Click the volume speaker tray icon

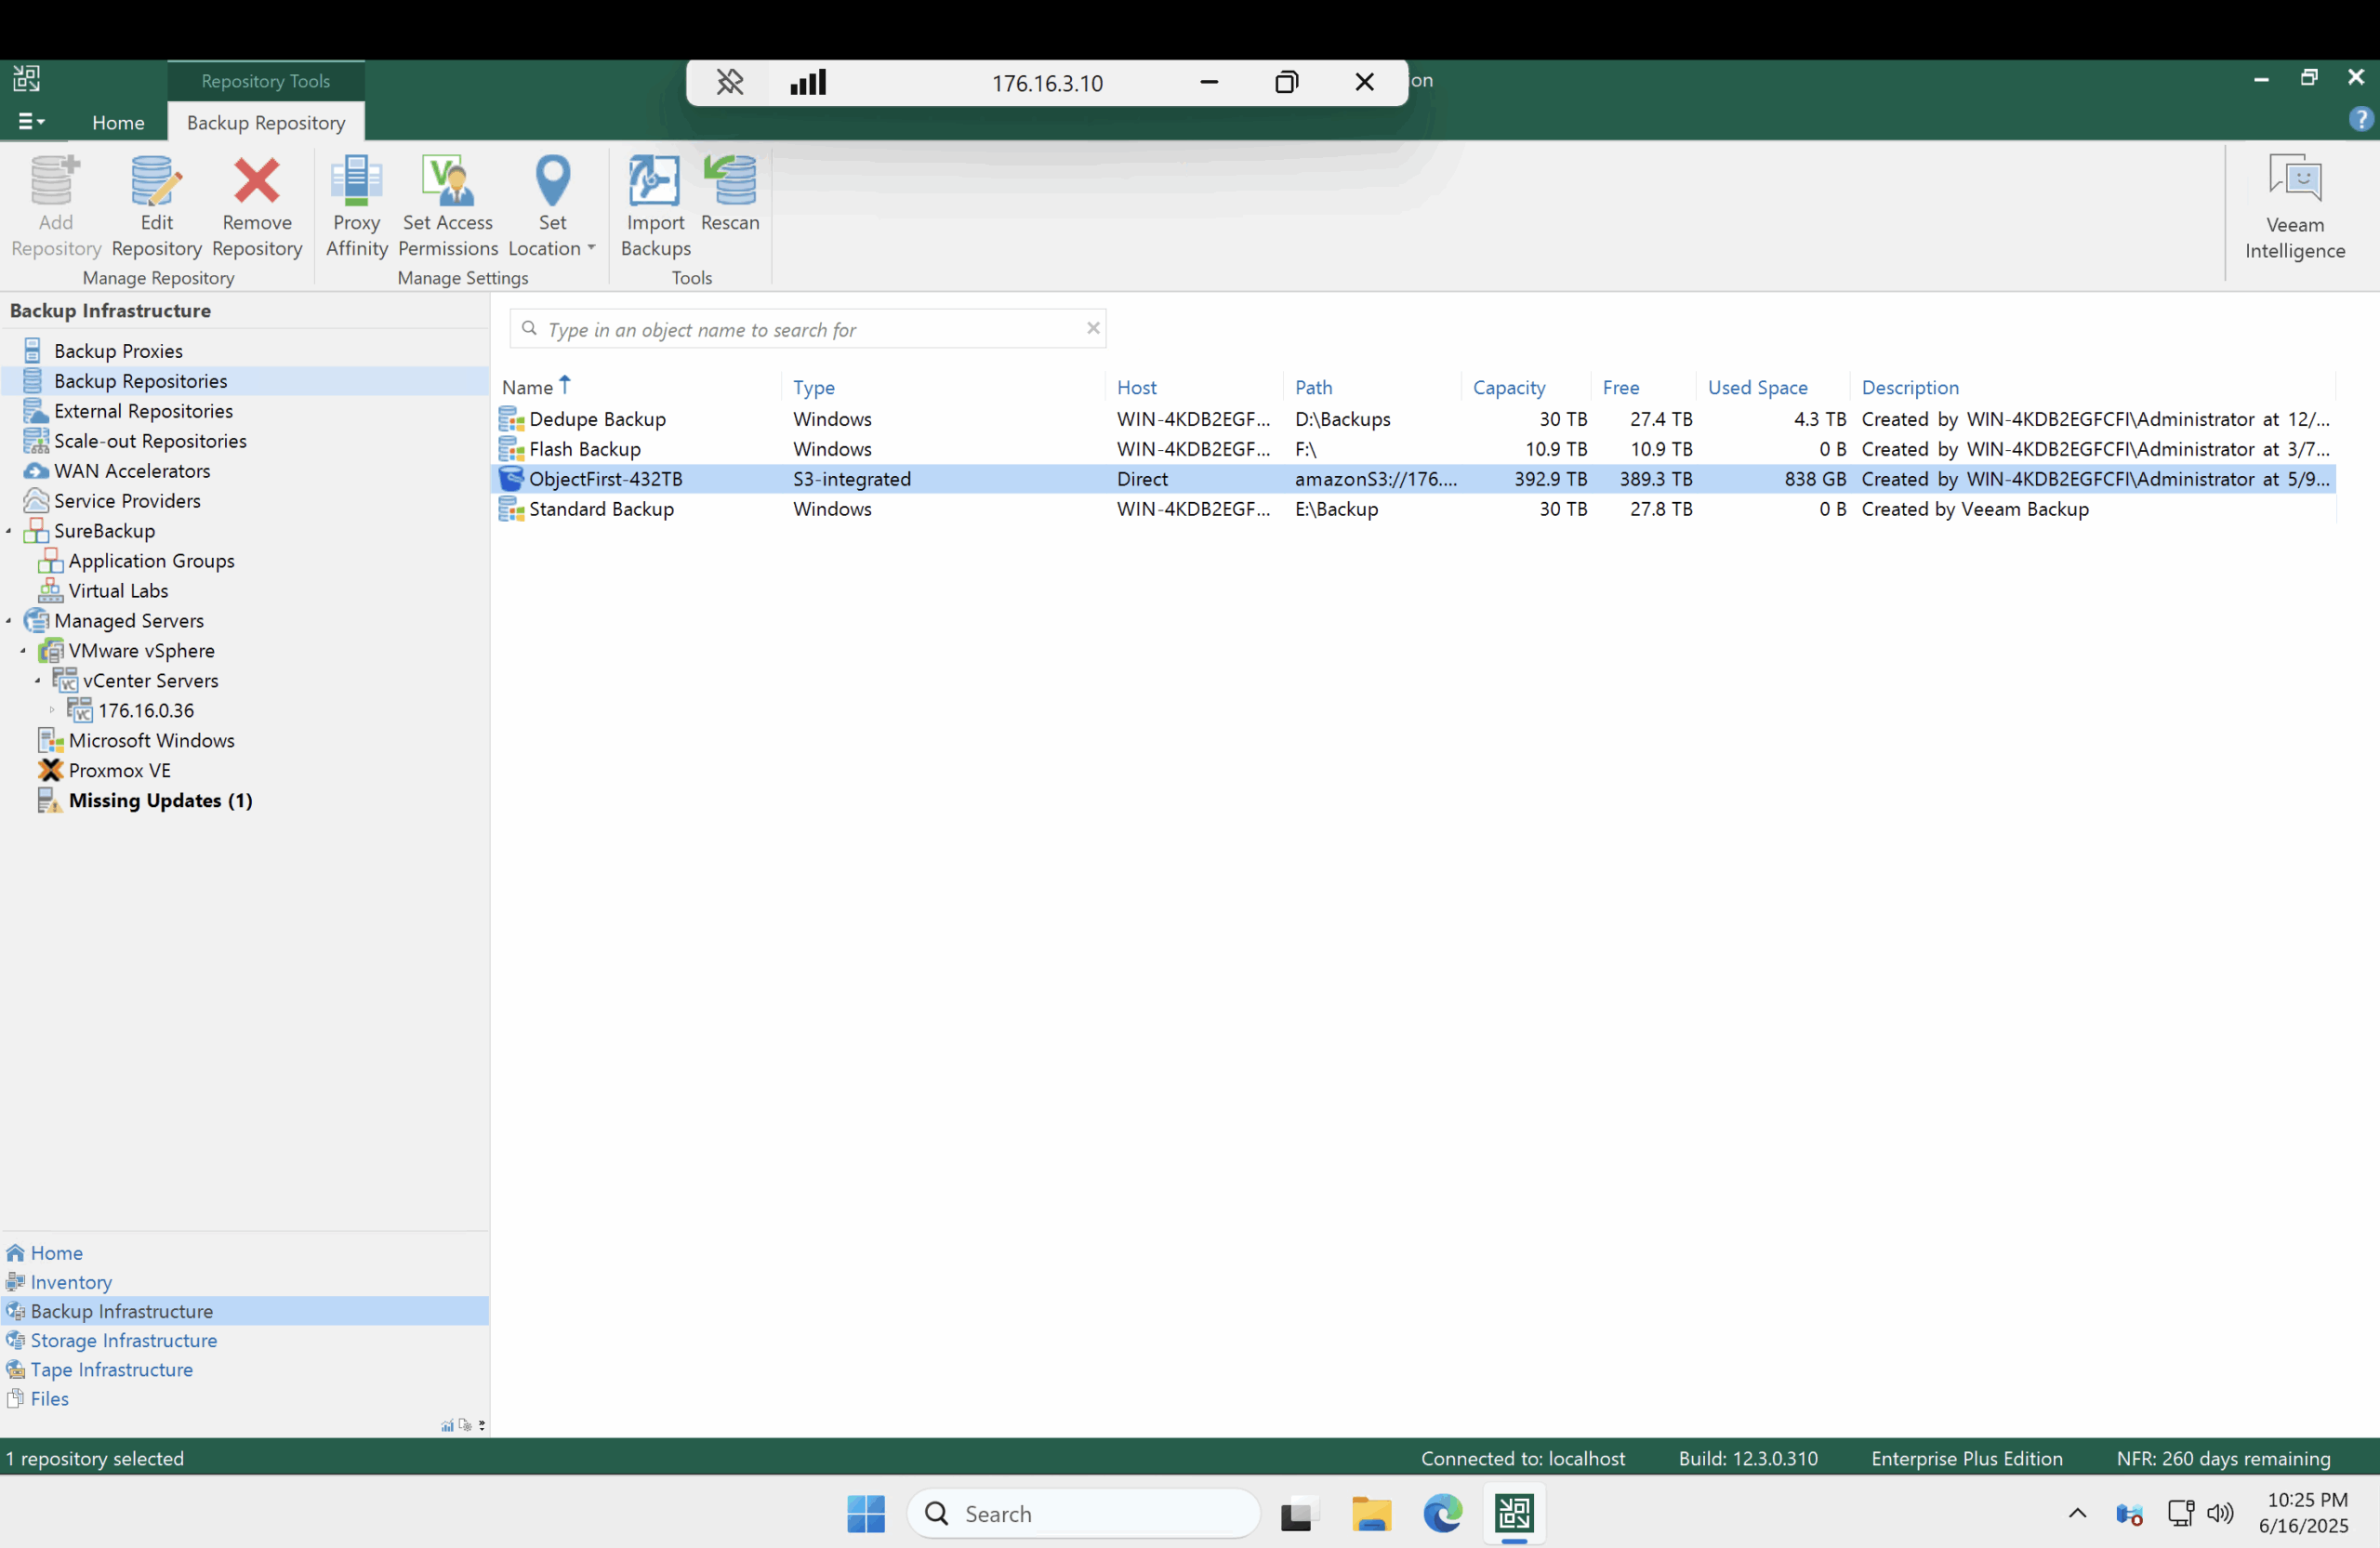click(x=2220, y=1513)
